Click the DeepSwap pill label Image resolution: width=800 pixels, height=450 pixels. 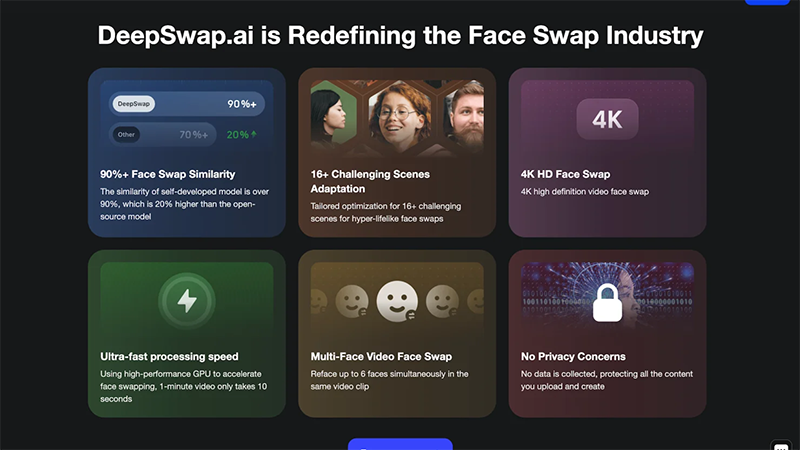pos(134,104)
